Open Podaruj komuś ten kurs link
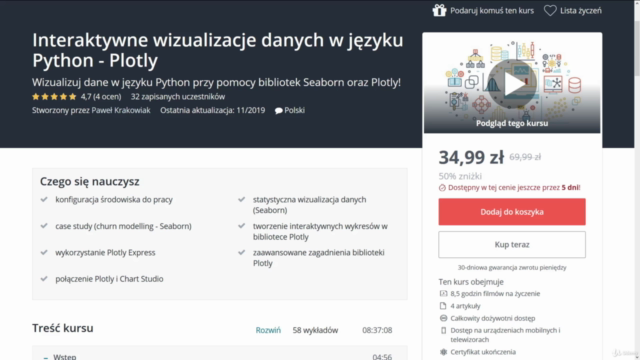The image size is (640, 360). point(492,11)
